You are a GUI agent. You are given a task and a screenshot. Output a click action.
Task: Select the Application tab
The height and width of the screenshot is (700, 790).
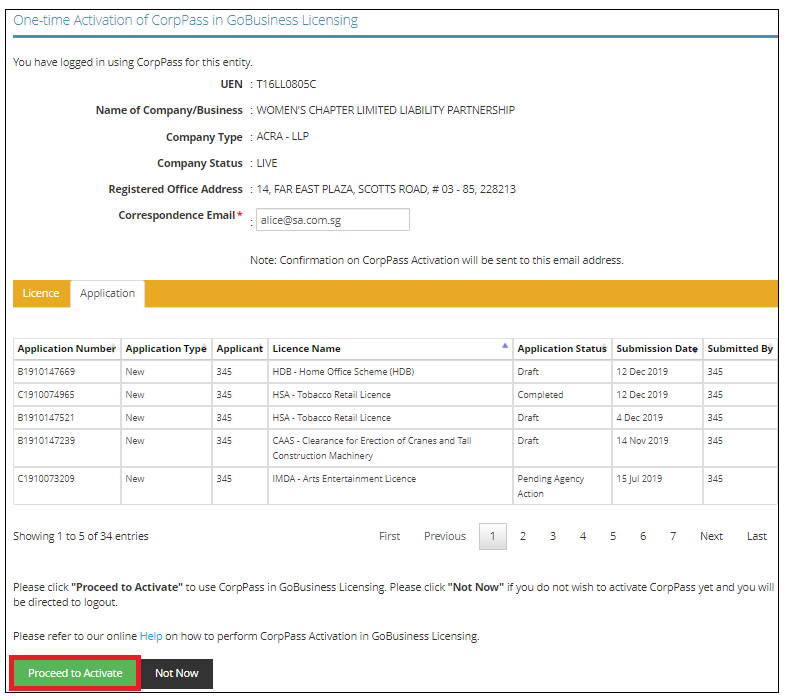tap(107, 293)
